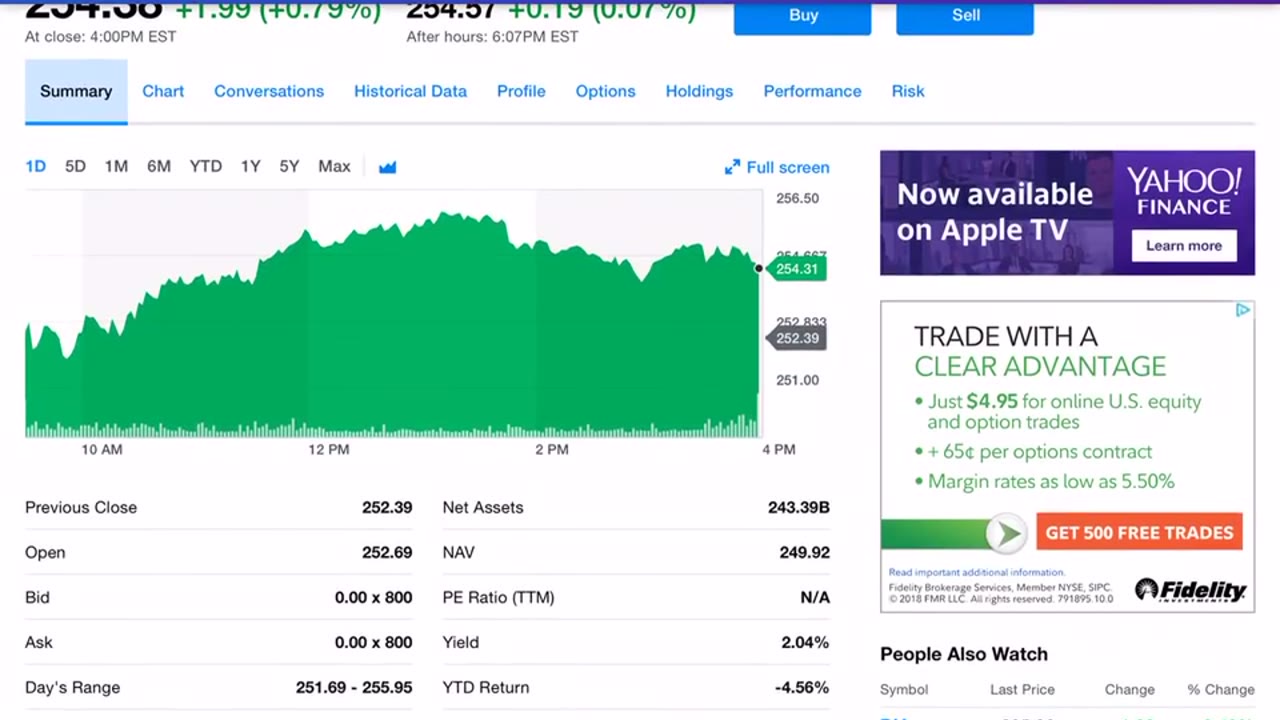Click the Net Assets value 243.39B
Image resolution: width=1280 pixels, height=720 pixels.
coord(798,507)
